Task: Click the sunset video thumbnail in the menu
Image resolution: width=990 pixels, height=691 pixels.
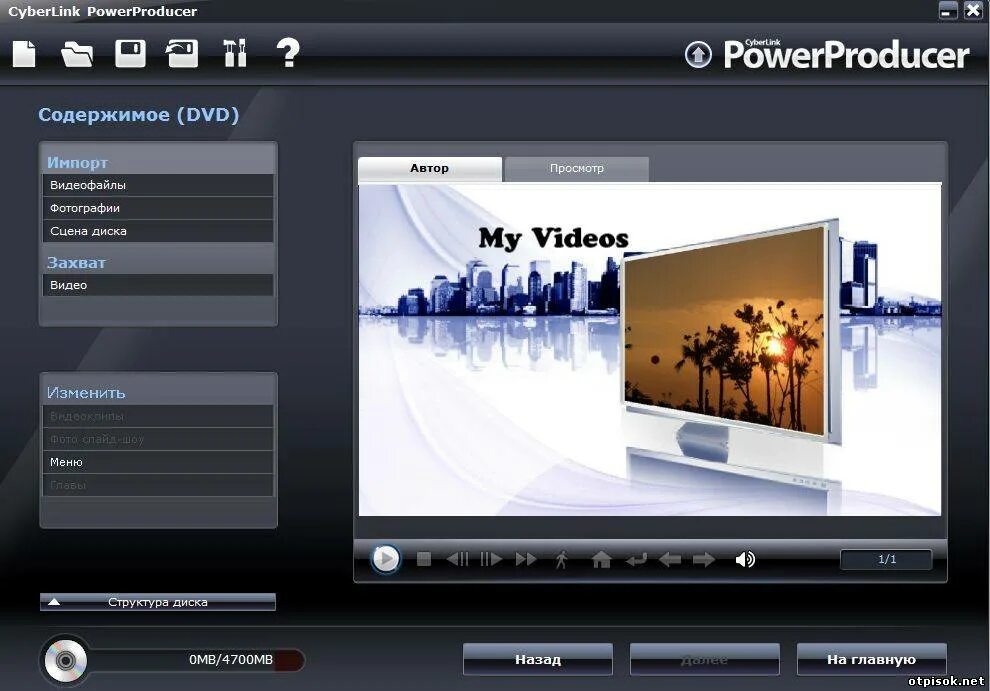Action: click(724, 329)
